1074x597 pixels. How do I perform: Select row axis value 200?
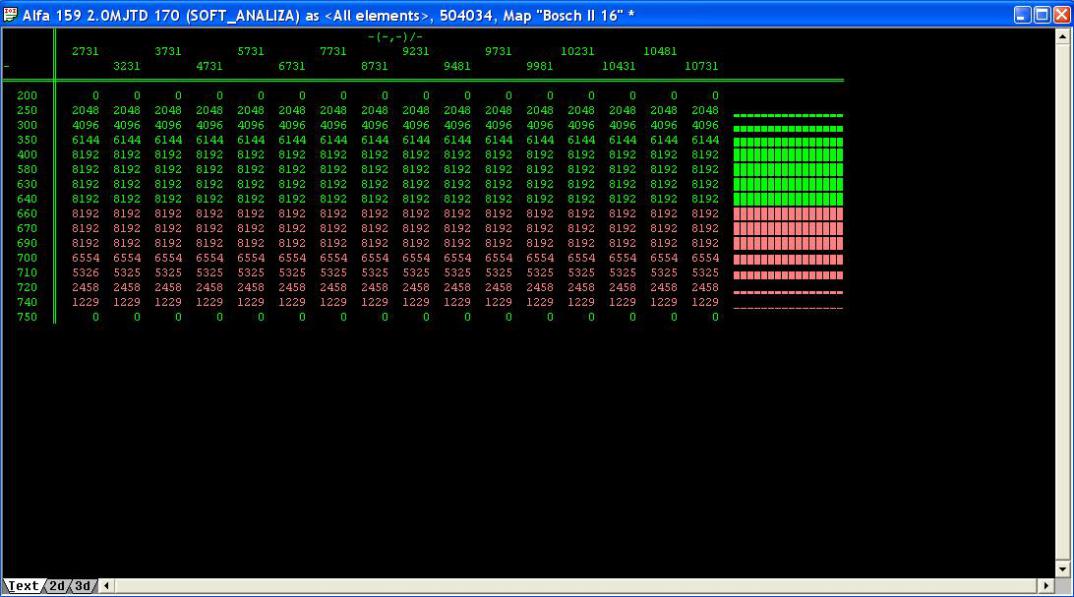click(27, 96)
